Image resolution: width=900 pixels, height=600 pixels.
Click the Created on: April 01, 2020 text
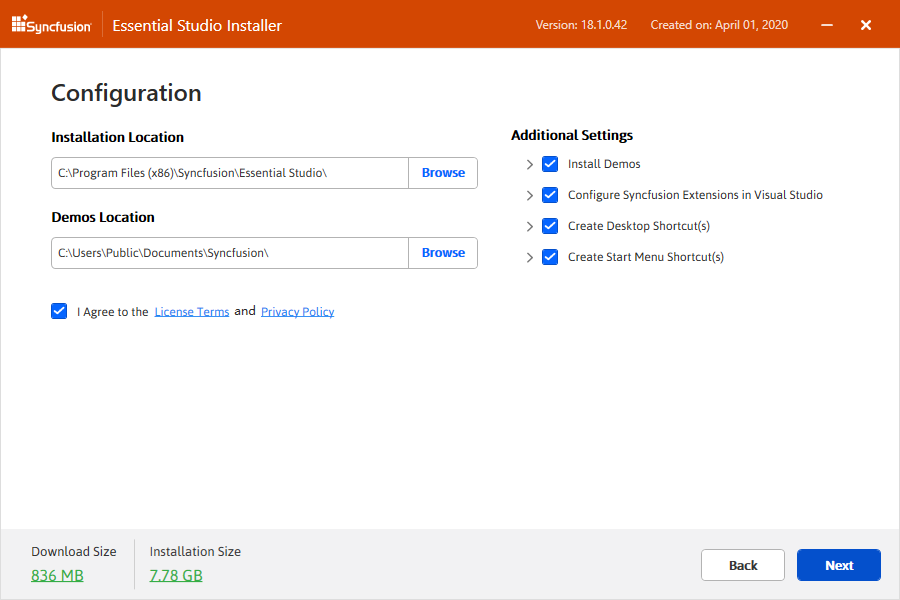(719, 25)
